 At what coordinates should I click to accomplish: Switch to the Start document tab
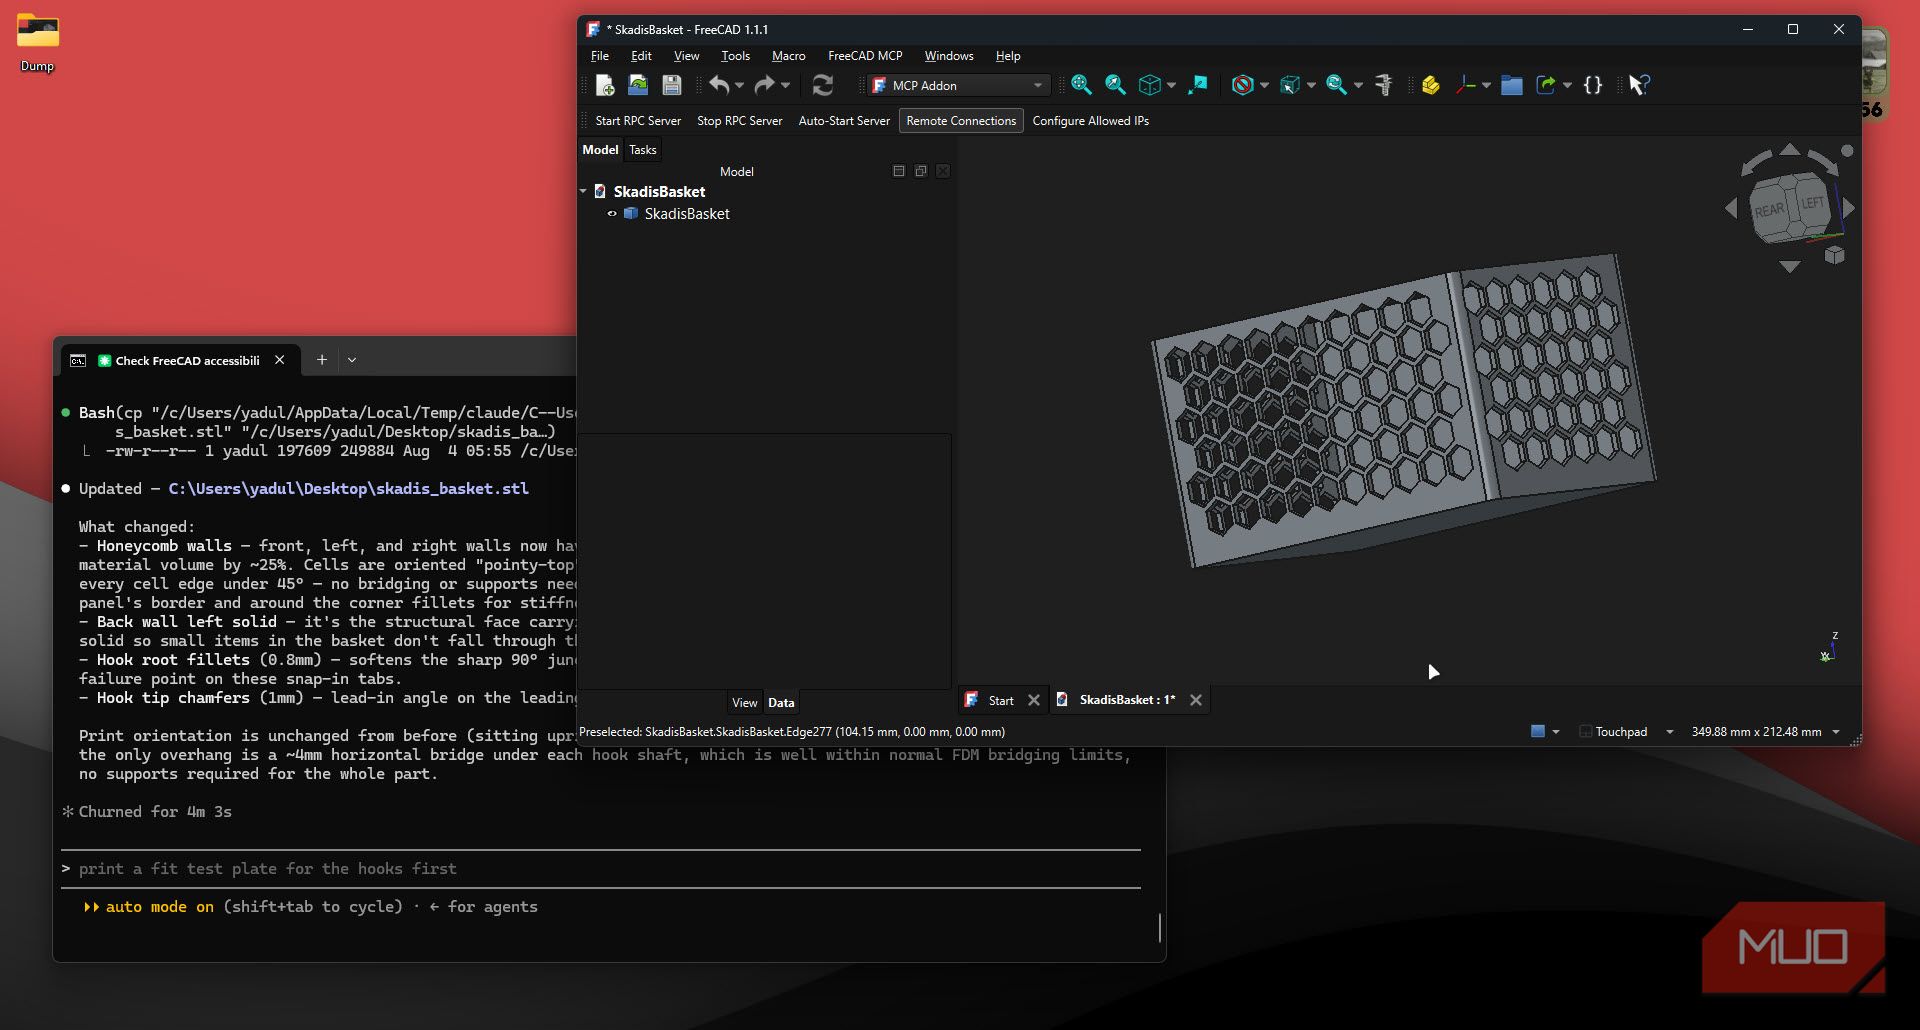1001,701
